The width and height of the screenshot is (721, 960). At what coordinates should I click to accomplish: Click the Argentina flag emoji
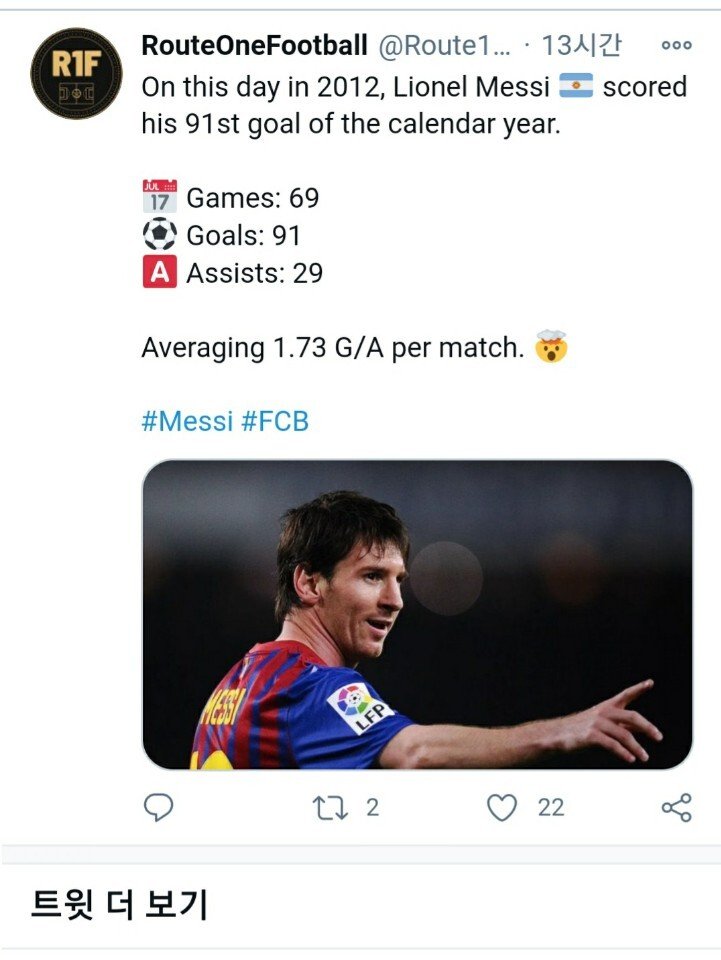pos(576,87)
